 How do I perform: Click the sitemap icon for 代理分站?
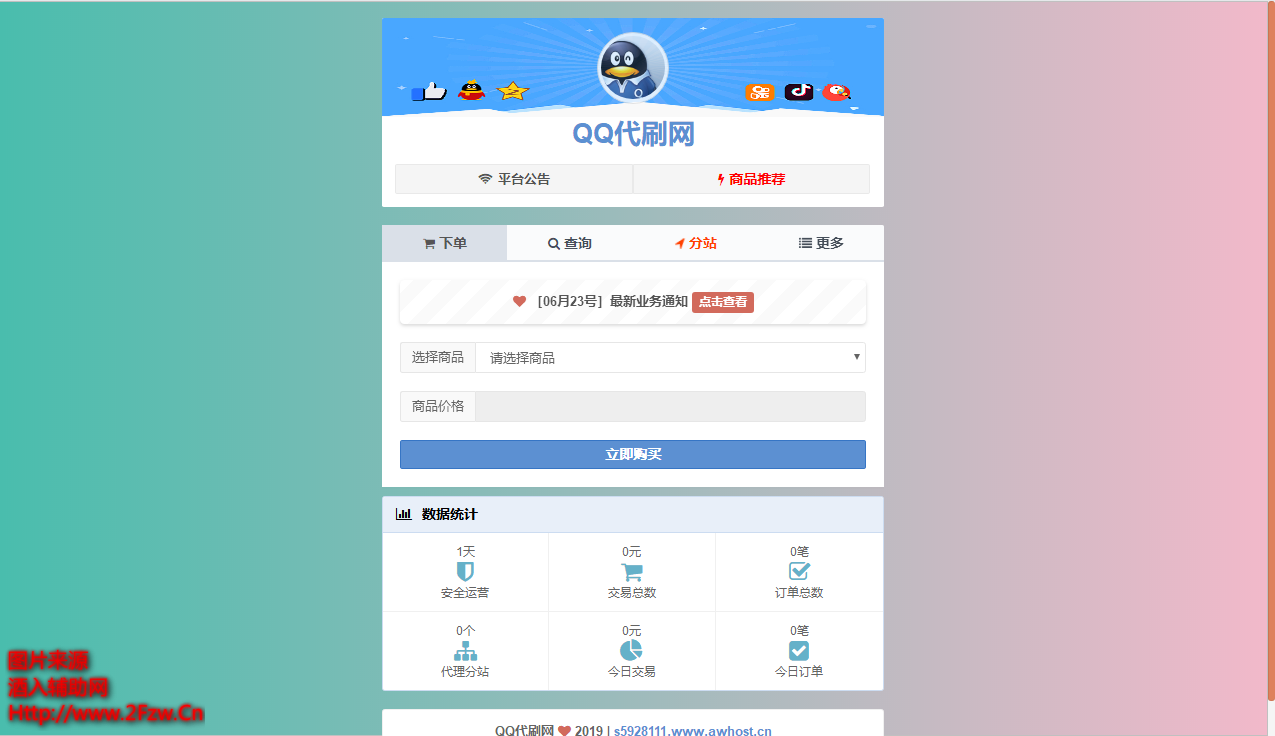tap(465, 650)
